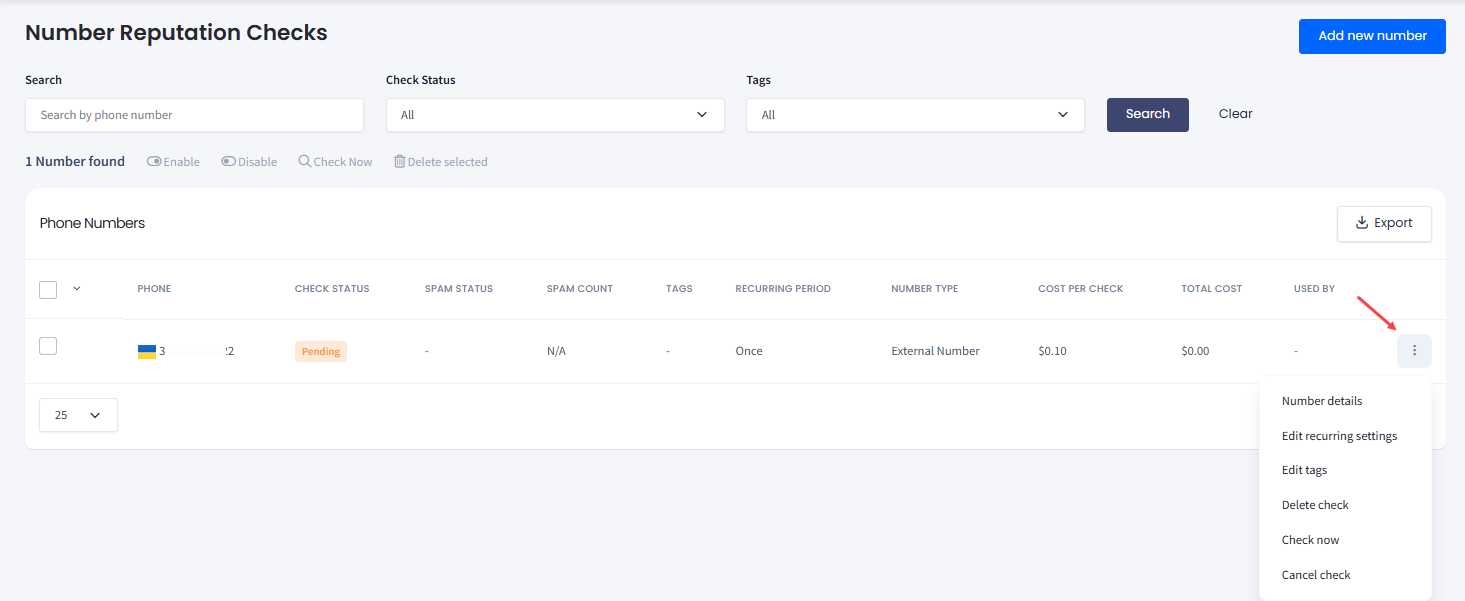Click the RECURRING PERIOD column header

coord(783,289)
